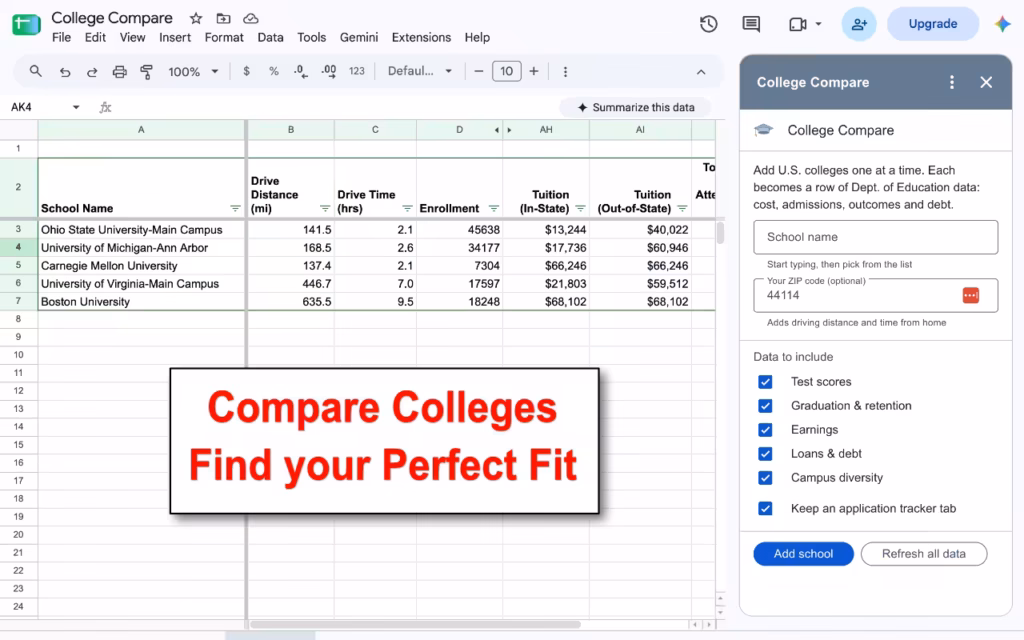Open toolbar more options dots
The width and height of the screenshot is (1024, 640).
click(565, 72)
